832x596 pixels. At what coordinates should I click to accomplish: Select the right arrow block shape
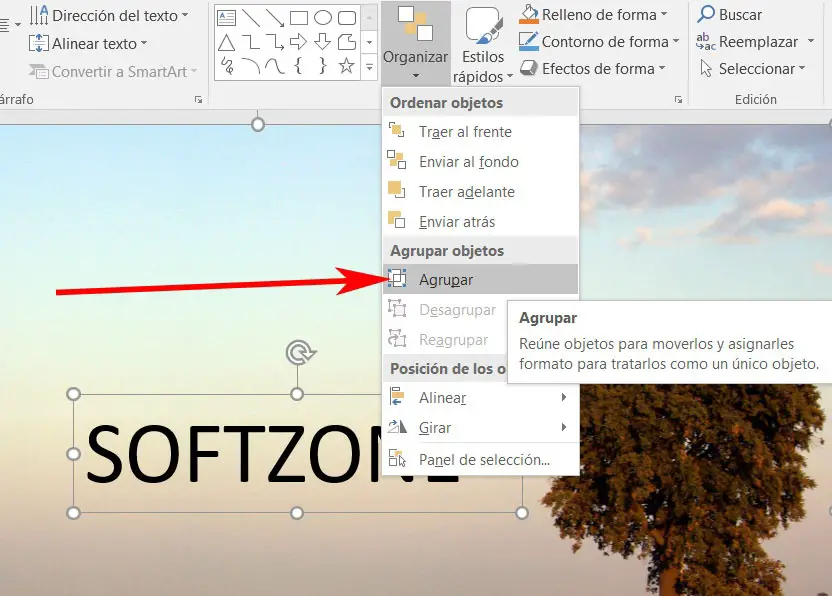pyautogui.click(x=299, y=42)
